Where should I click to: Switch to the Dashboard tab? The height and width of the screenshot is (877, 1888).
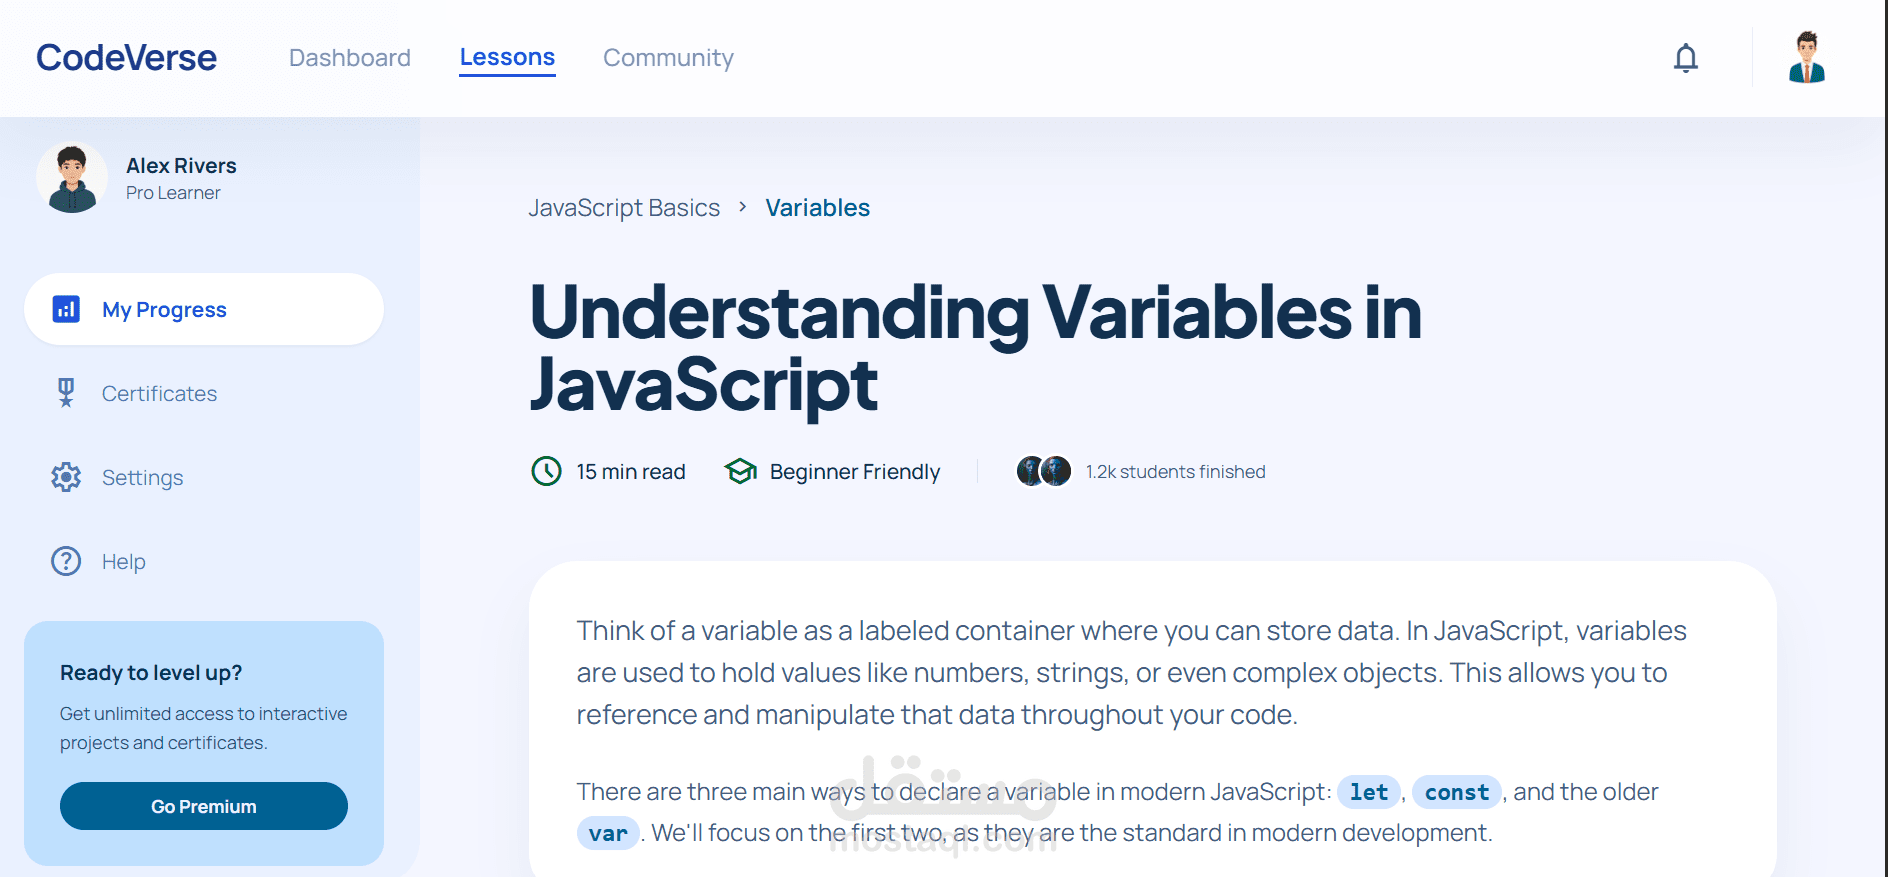coord(350,58)
